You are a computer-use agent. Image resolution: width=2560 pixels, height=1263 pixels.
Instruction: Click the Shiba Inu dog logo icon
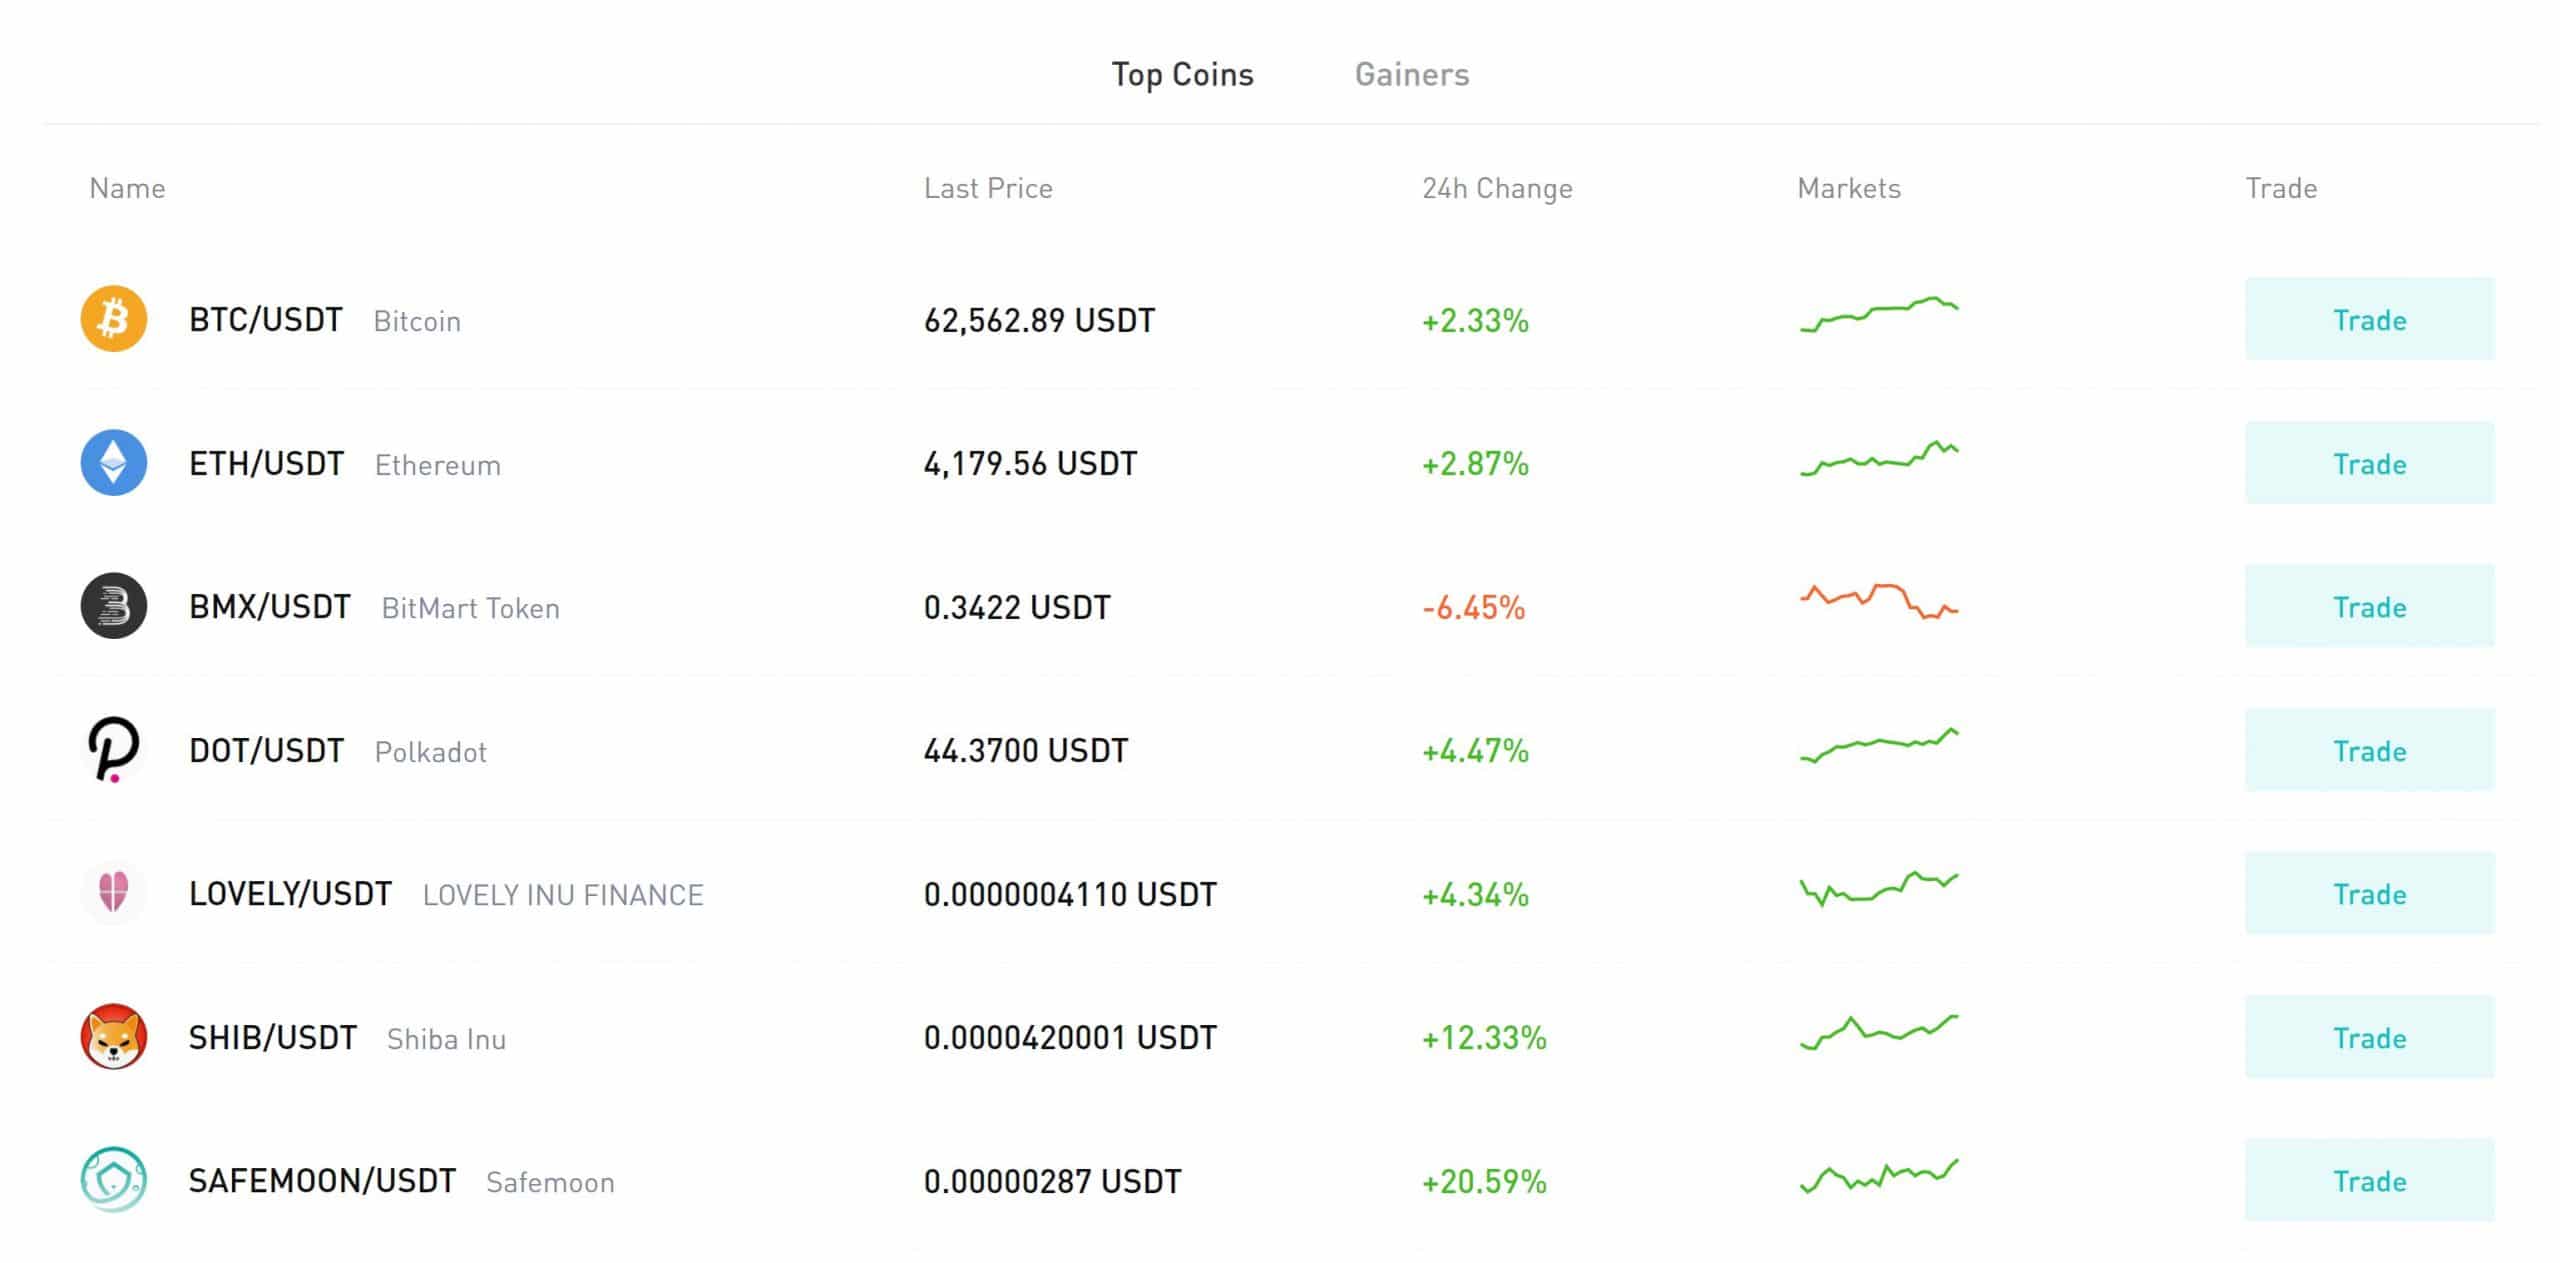point(114,1037)
